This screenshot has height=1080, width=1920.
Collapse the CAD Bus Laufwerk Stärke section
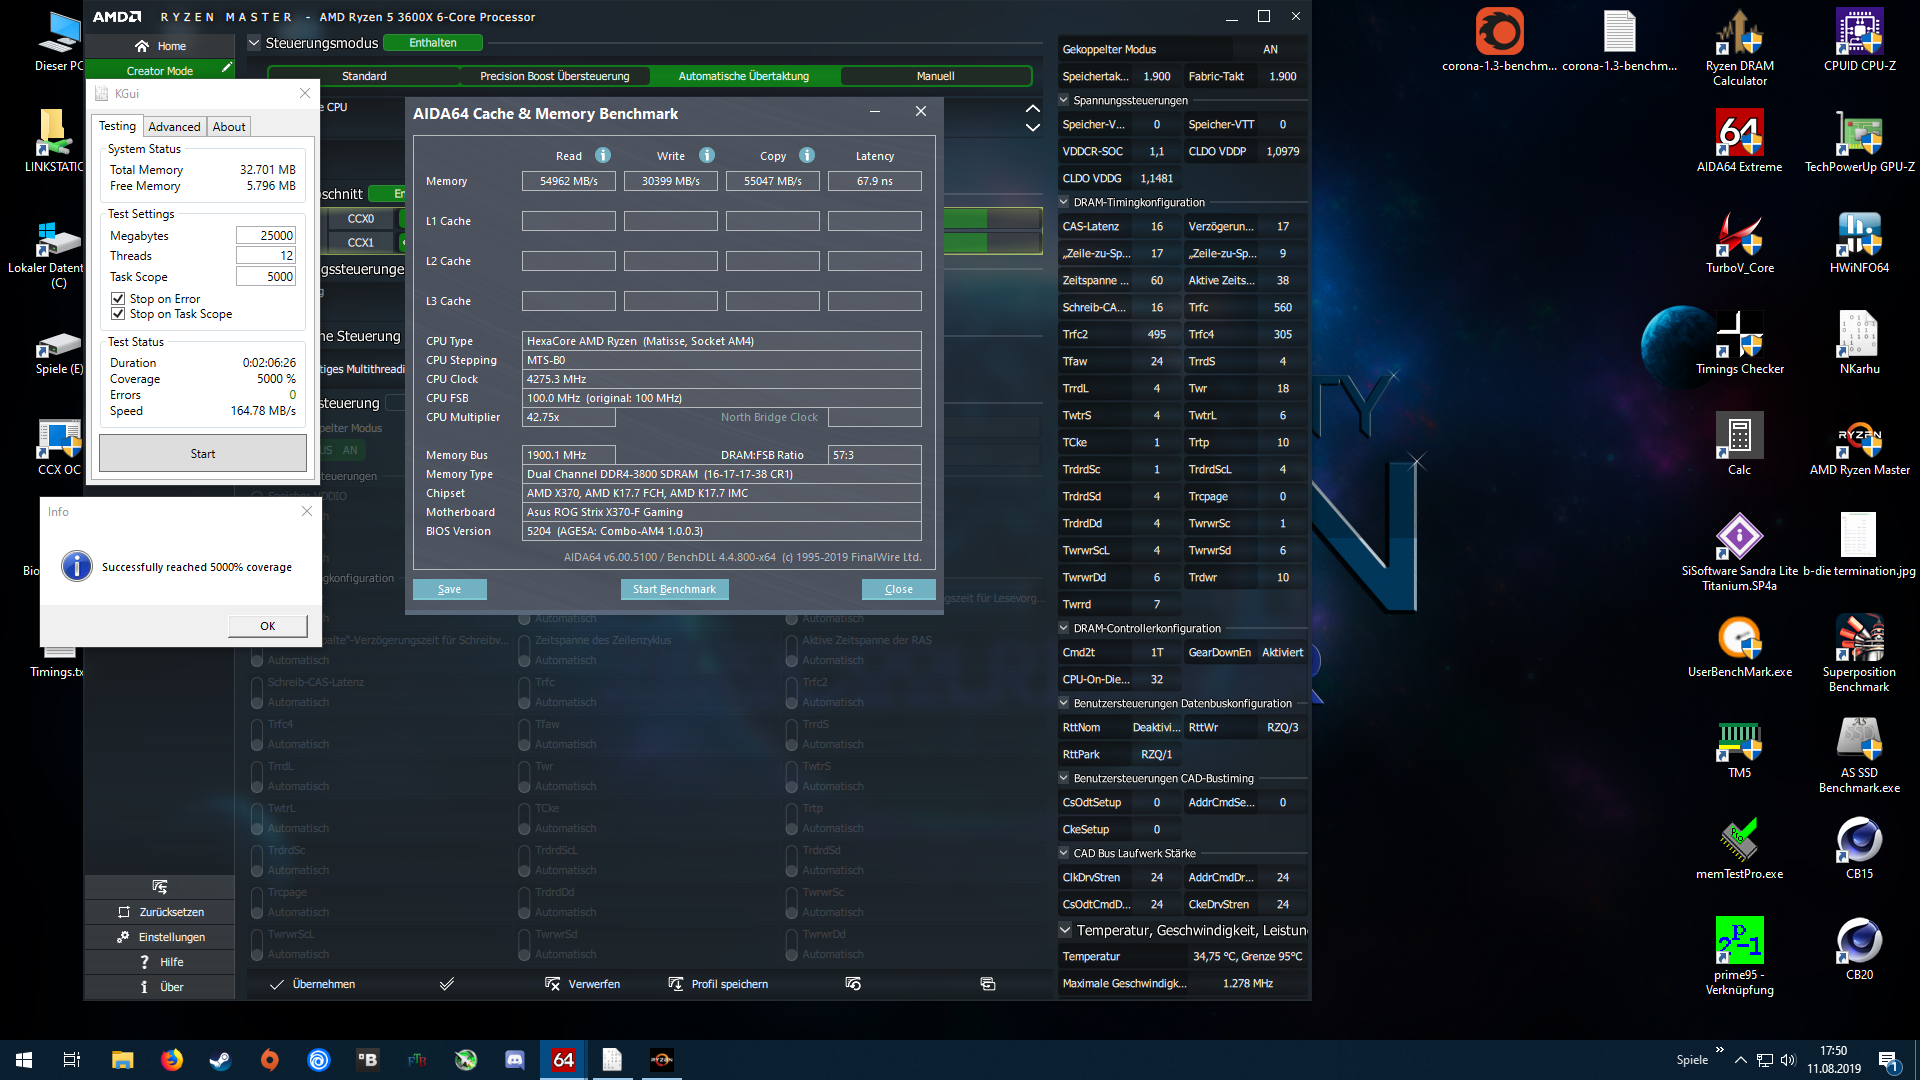[1064, 853]
